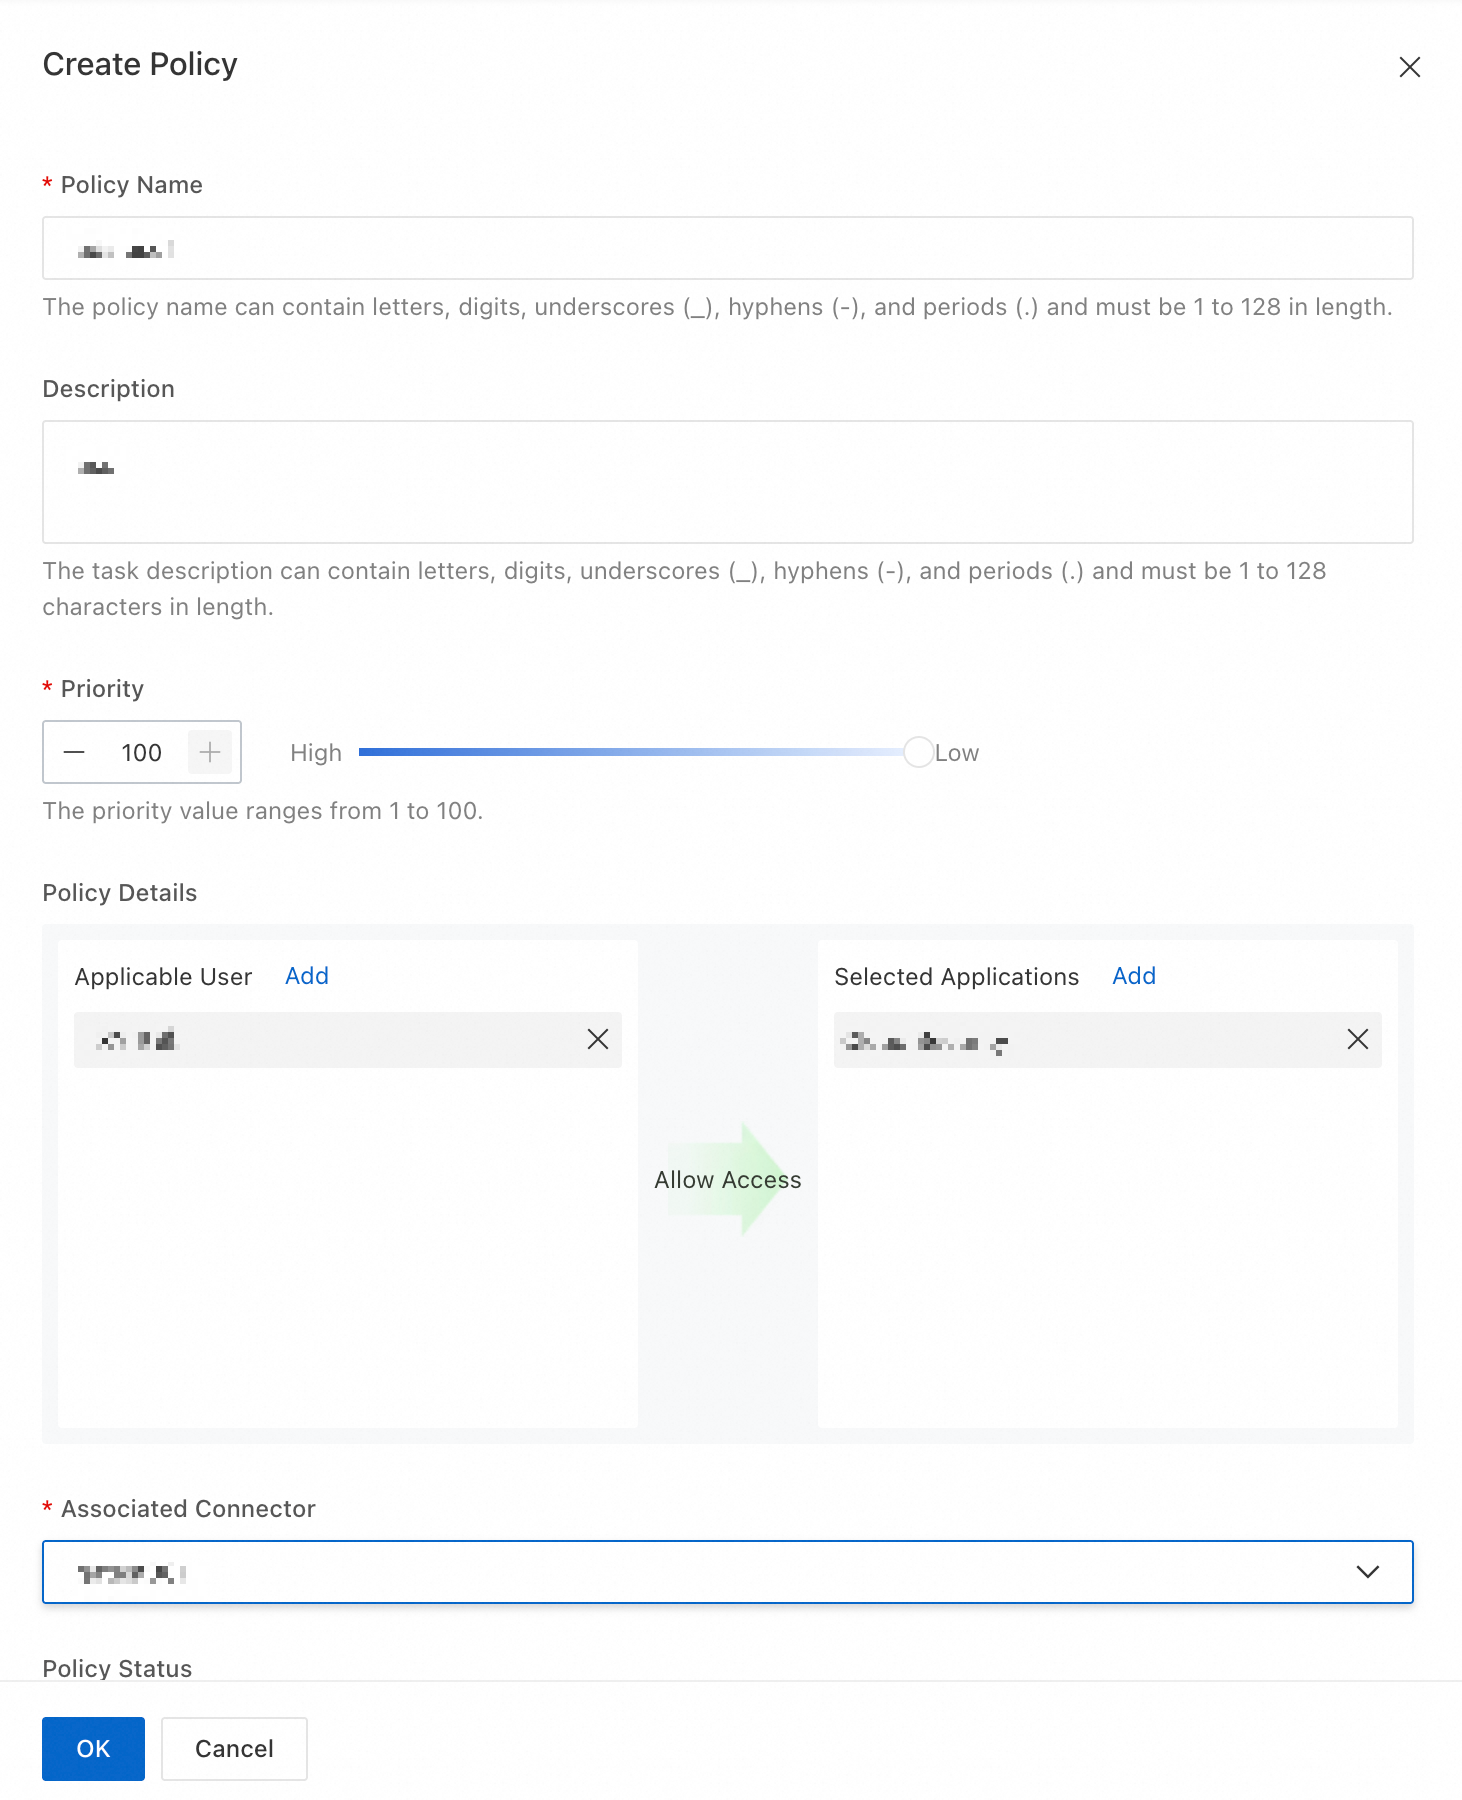The image size is (1462, 1800).
Task: Remove the listed selected application
Action: 1357,1040
